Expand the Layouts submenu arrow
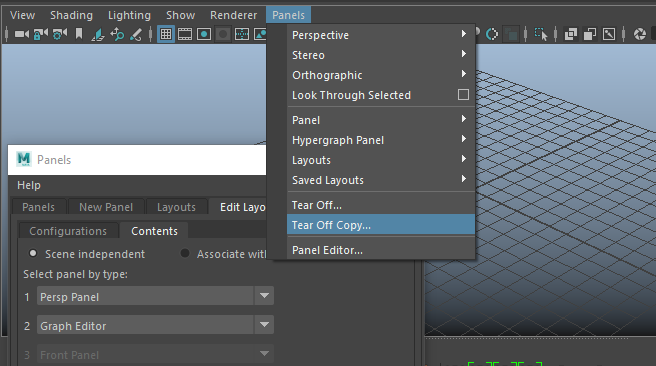Viewport: 656px width, 366px height. coord(464,159)
